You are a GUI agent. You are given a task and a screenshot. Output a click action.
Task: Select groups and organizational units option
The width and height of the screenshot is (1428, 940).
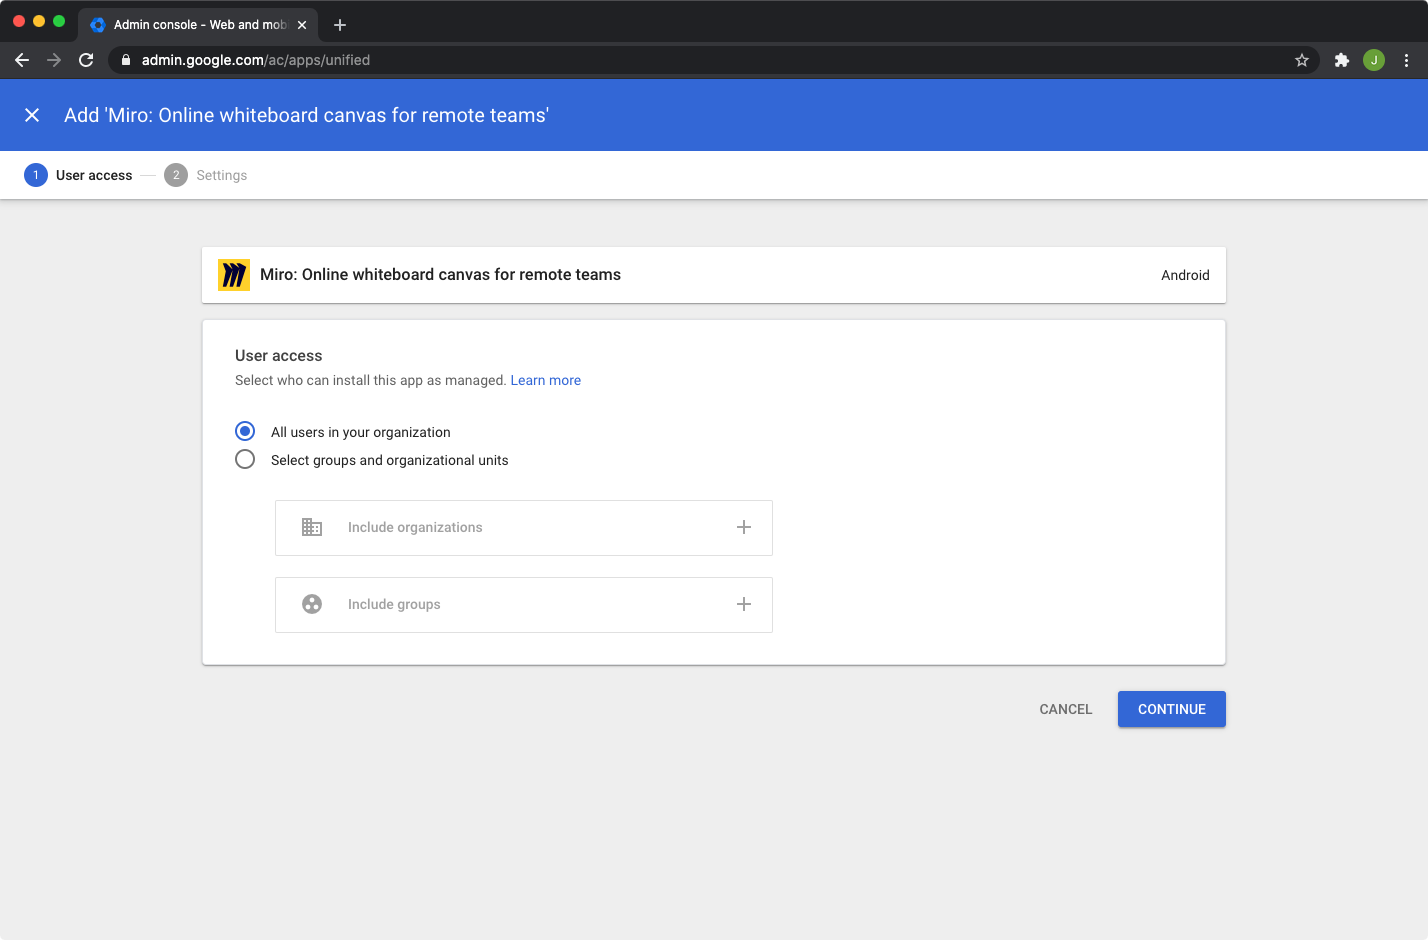click(245, 459)
